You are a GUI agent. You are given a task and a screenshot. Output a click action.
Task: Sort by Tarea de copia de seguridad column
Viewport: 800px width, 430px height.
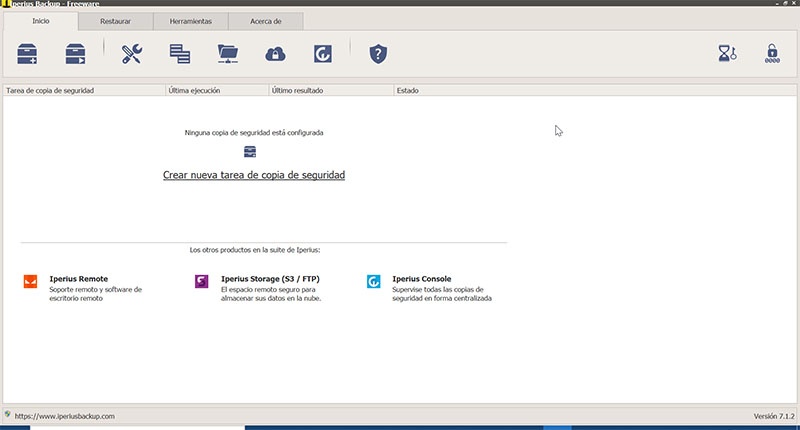[84, 90]
